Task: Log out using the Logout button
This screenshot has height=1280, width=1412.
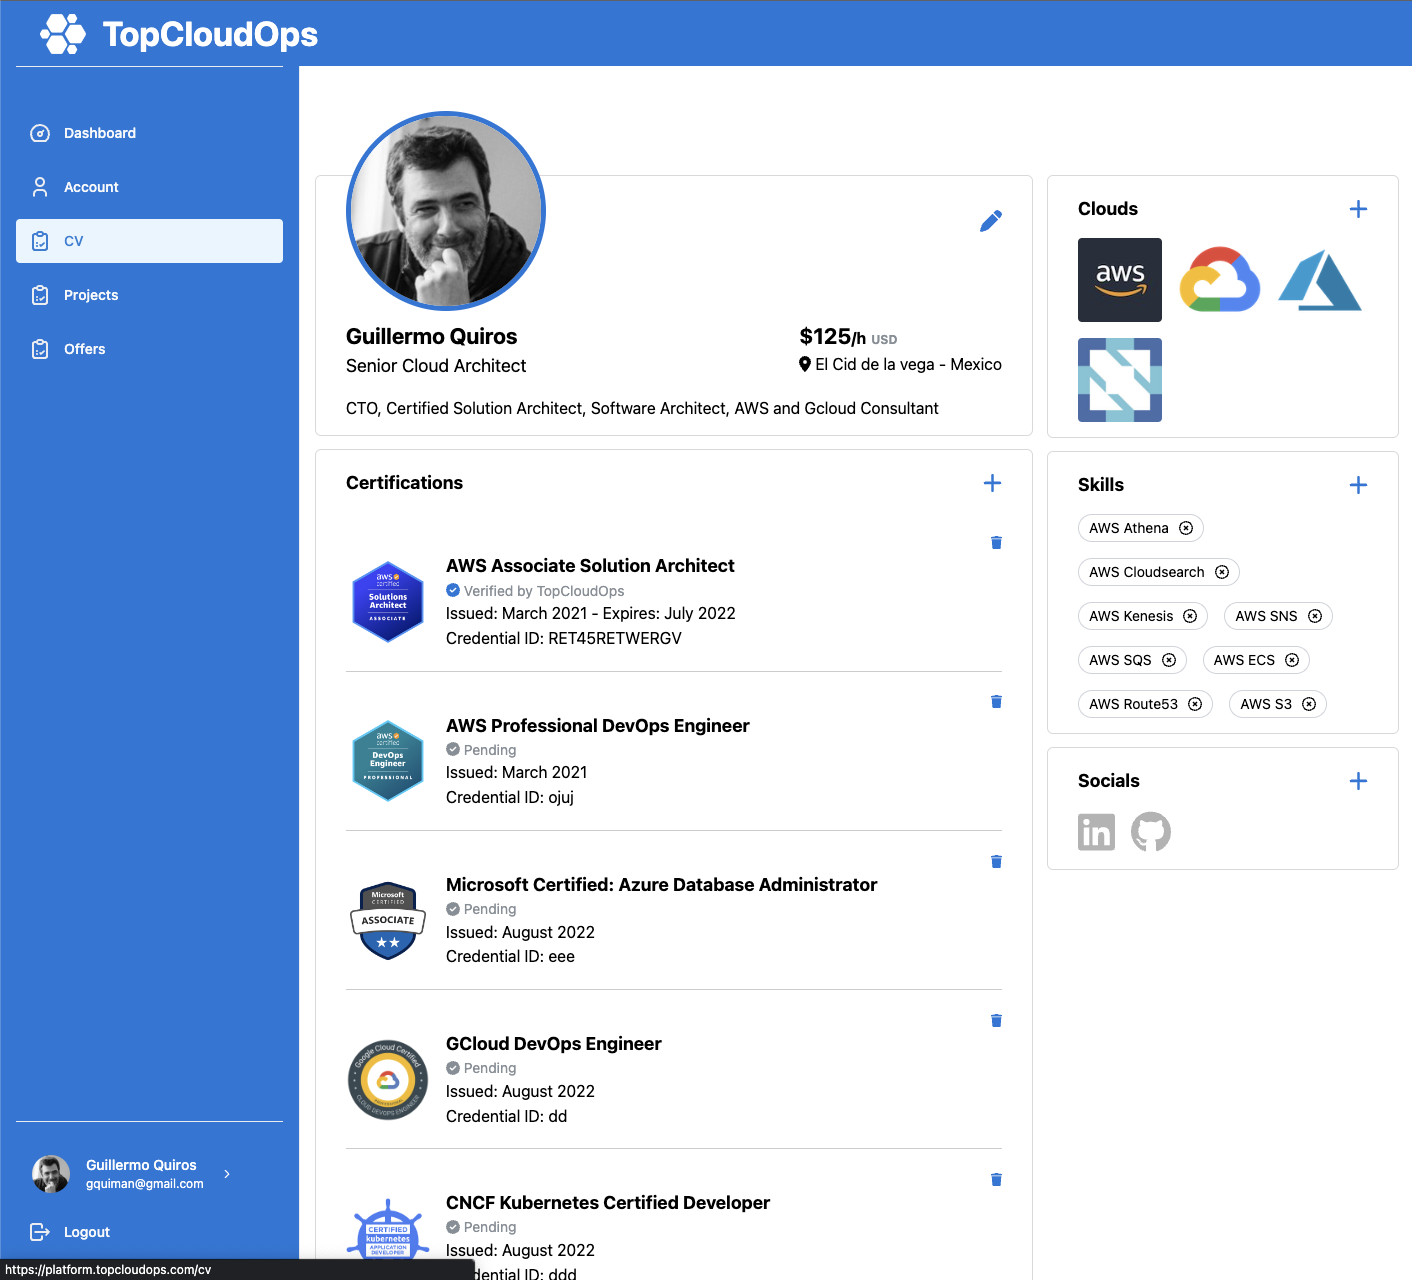Action: [86, 1232]
